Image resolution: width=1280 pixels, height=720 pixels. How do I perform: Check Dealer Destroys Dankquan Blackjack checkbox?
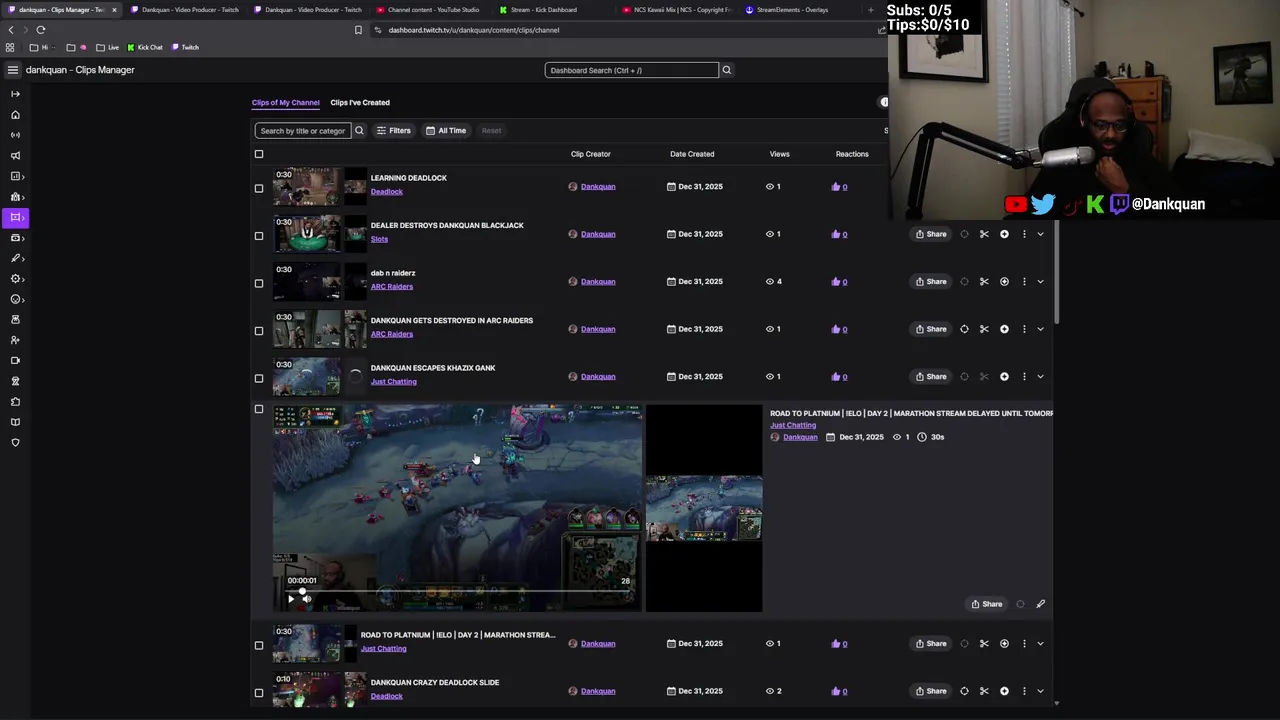[259, 236]
